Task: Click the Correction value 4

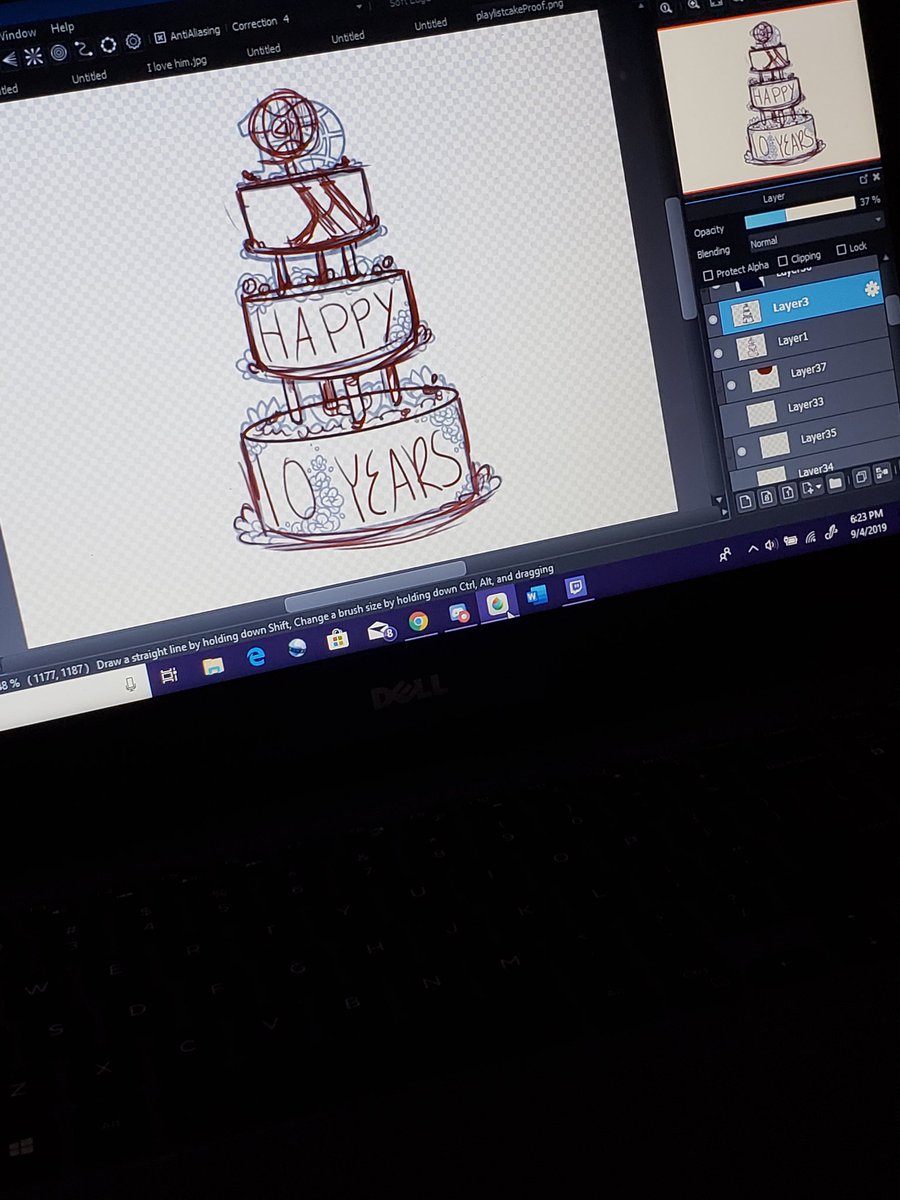Action: click(x=286, y=20)
